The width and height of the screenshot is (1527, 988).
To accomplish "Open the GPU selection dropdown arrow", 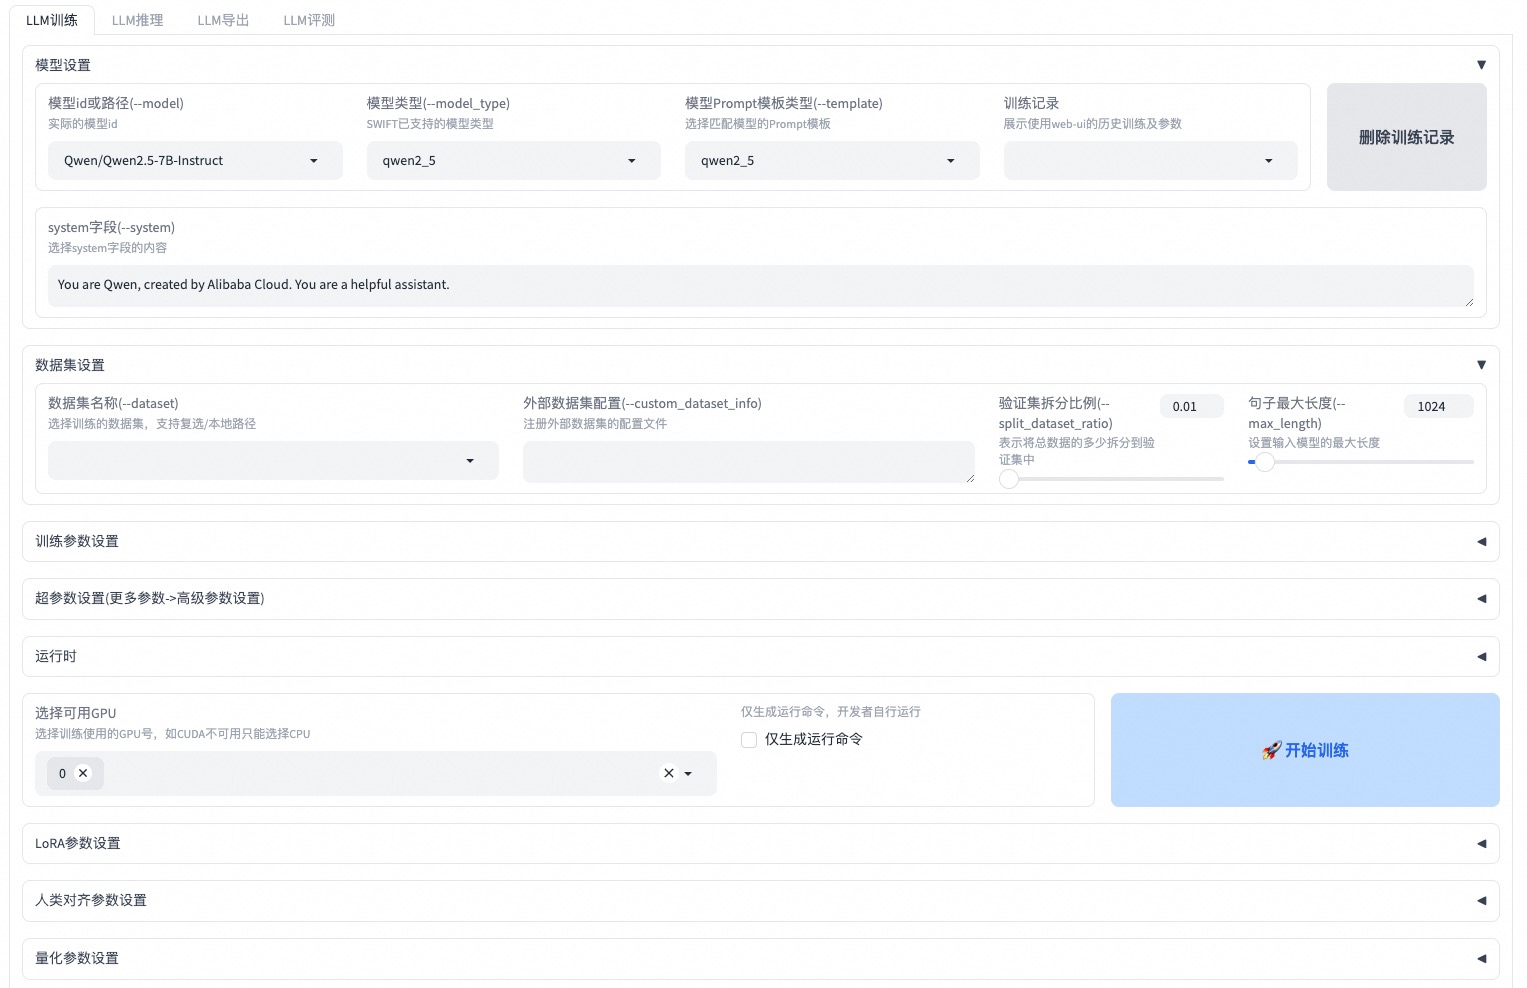I will click(x=688, y=774).
